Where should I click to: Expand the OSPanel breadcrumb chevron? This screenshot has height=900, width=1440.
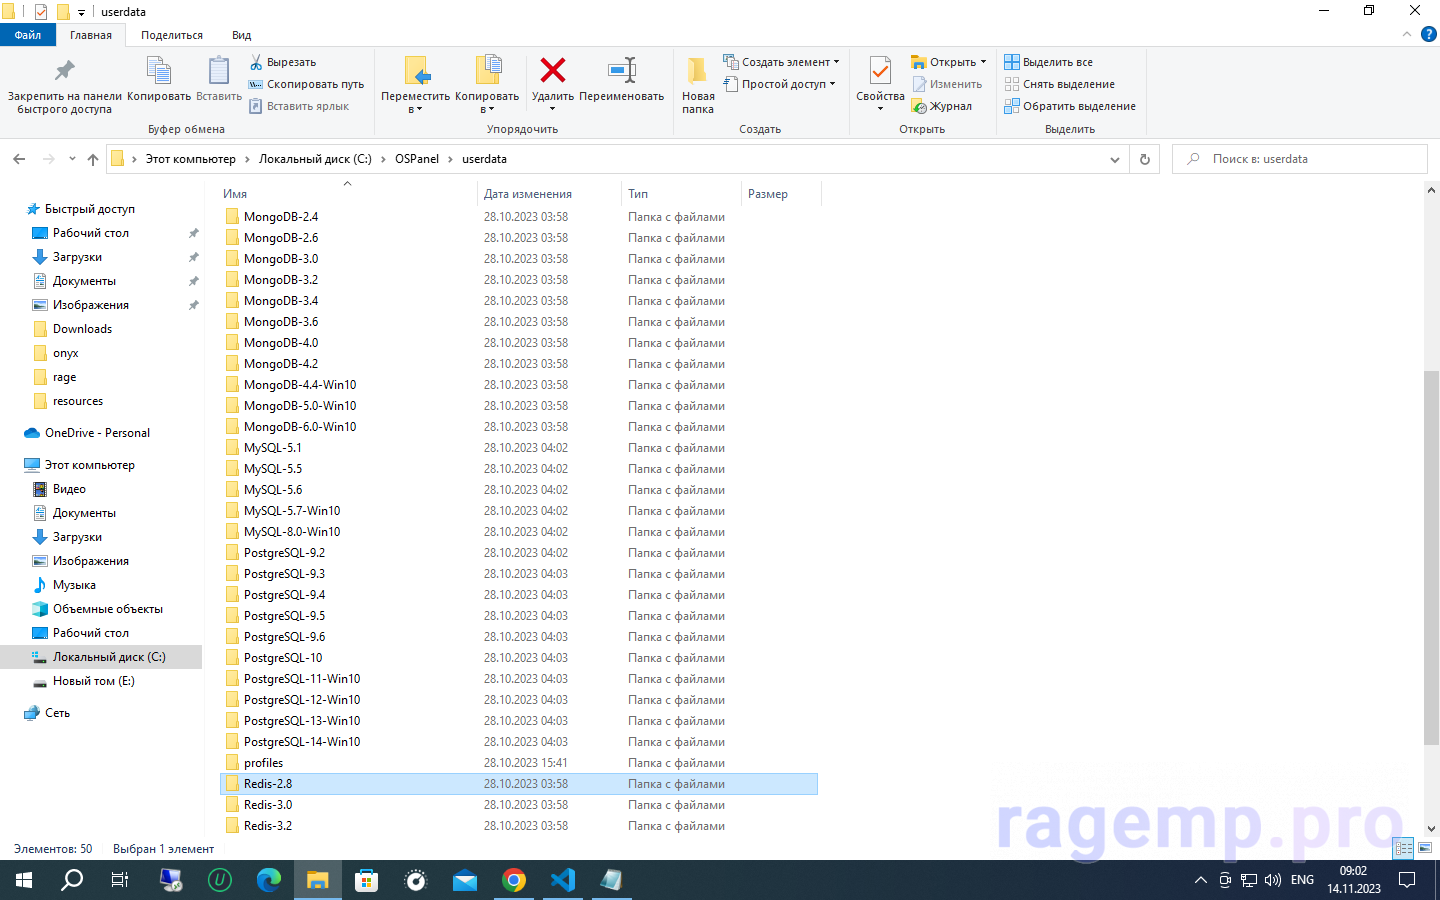(x=451, y=159)
